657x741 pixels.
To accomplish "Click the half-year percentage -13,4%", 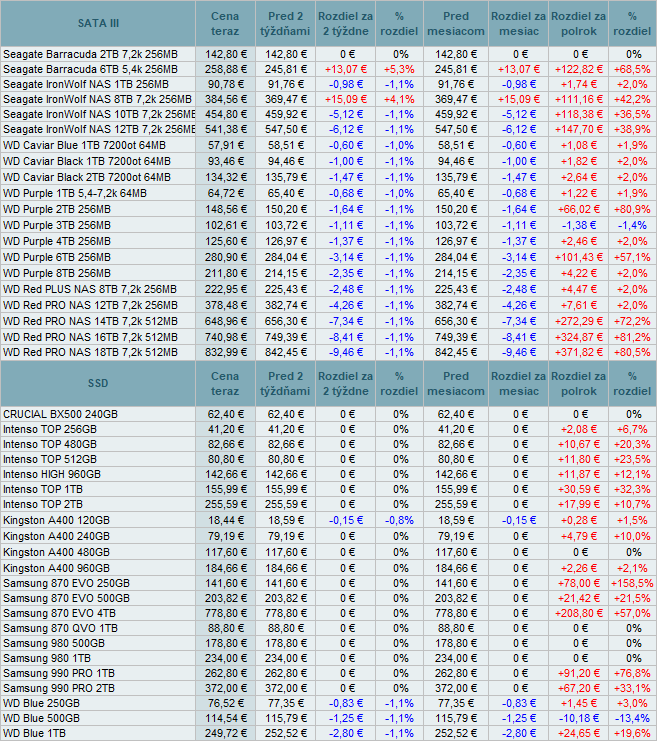I will pos(632,719).
